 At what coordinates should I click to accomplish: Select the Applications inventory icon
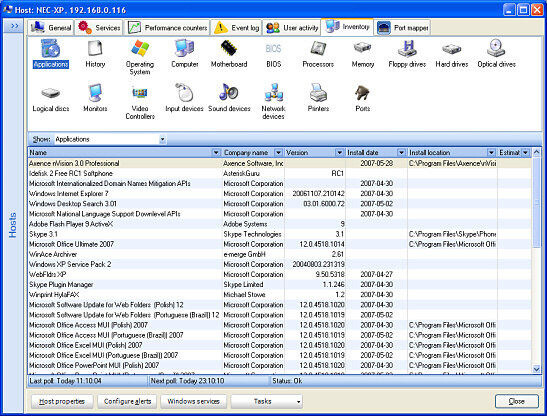tap(51, 54)
